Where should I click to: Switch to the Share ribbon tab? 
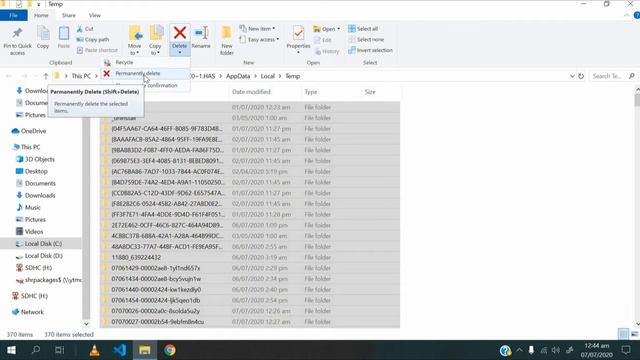(69, 16)
